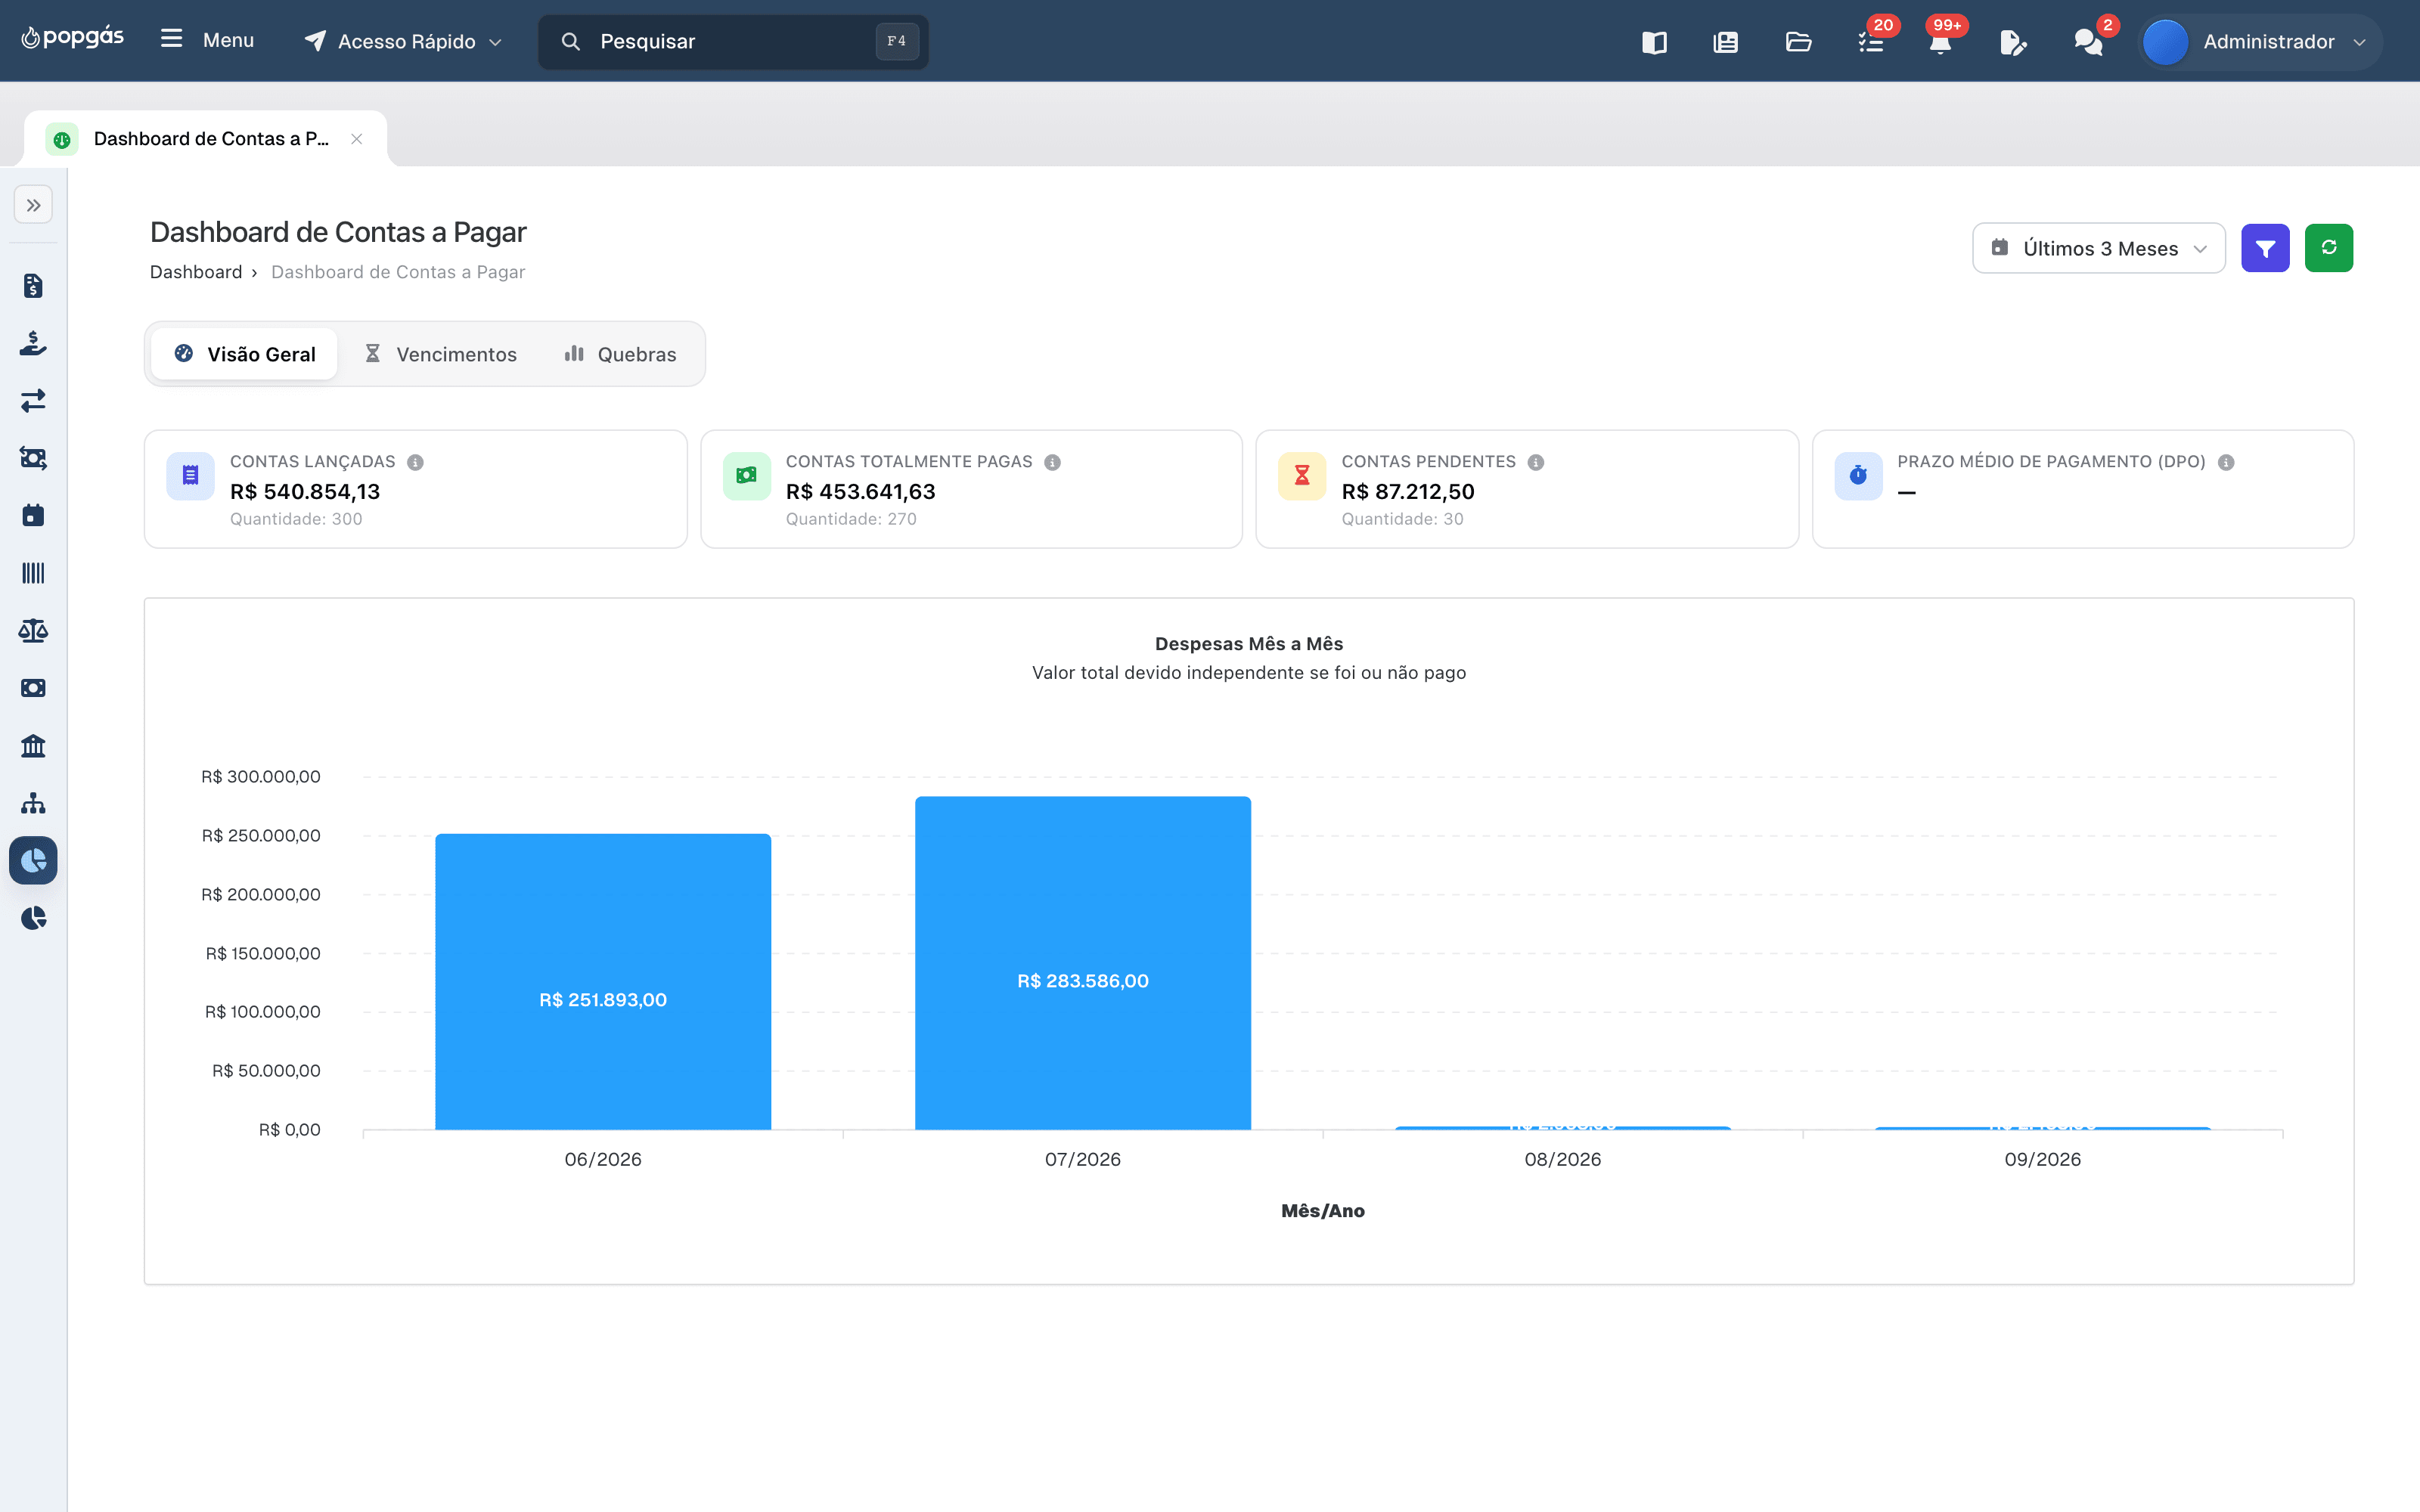The width and height of the screenshot is (2420, 1512).
Task: Show info for Contas Lançadas
Action: coord(416,462)
